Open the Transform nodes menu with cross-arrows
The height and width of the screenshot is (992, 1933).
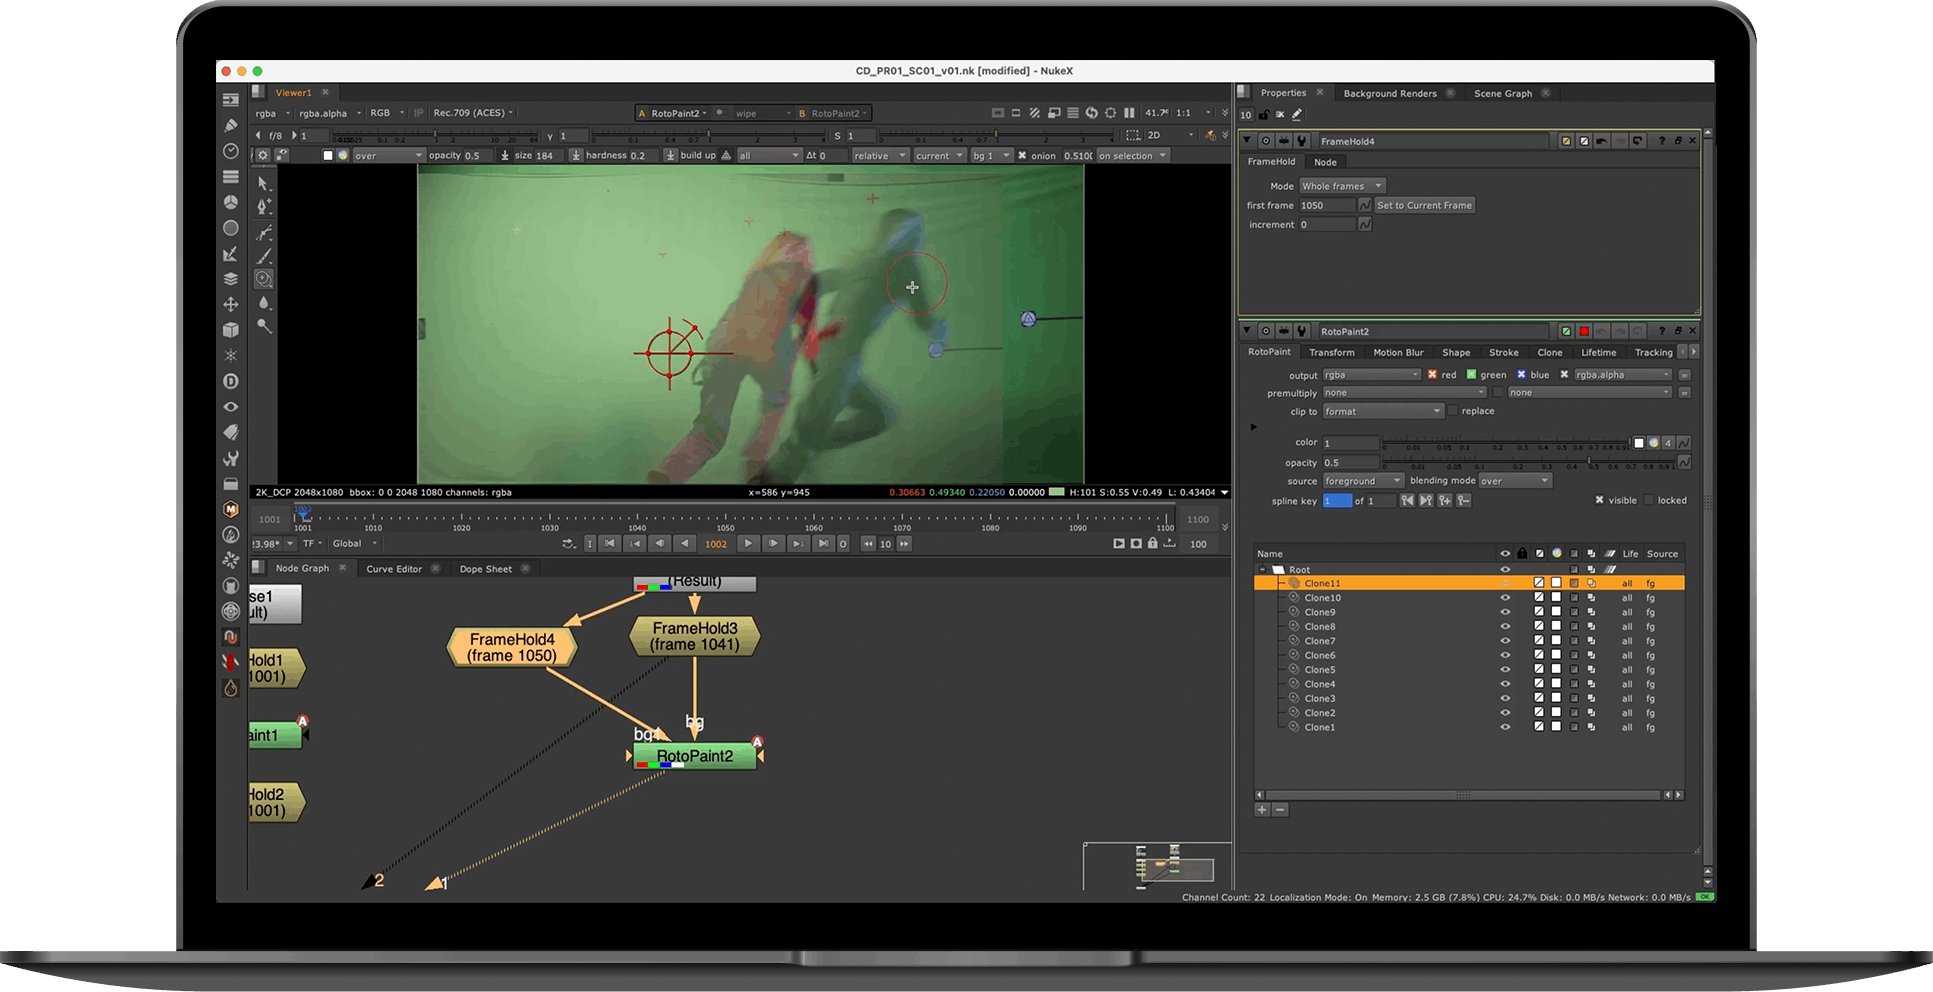pyautogui.click(x=231, y=304)
